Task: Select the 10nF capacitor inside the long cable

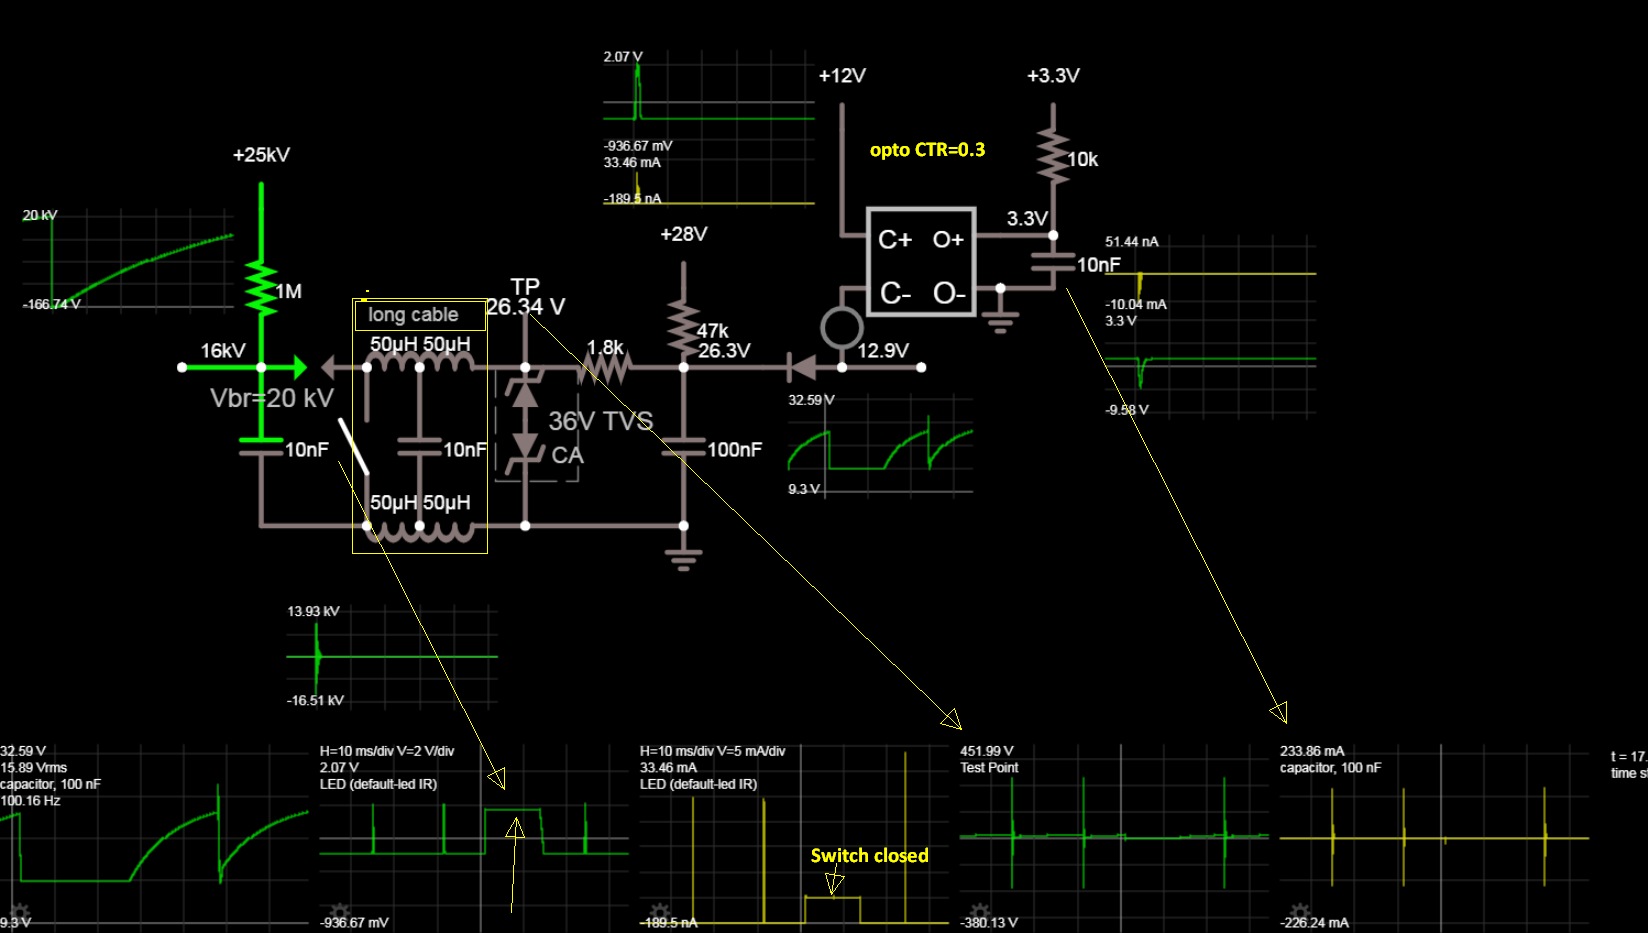Action: 420,446
